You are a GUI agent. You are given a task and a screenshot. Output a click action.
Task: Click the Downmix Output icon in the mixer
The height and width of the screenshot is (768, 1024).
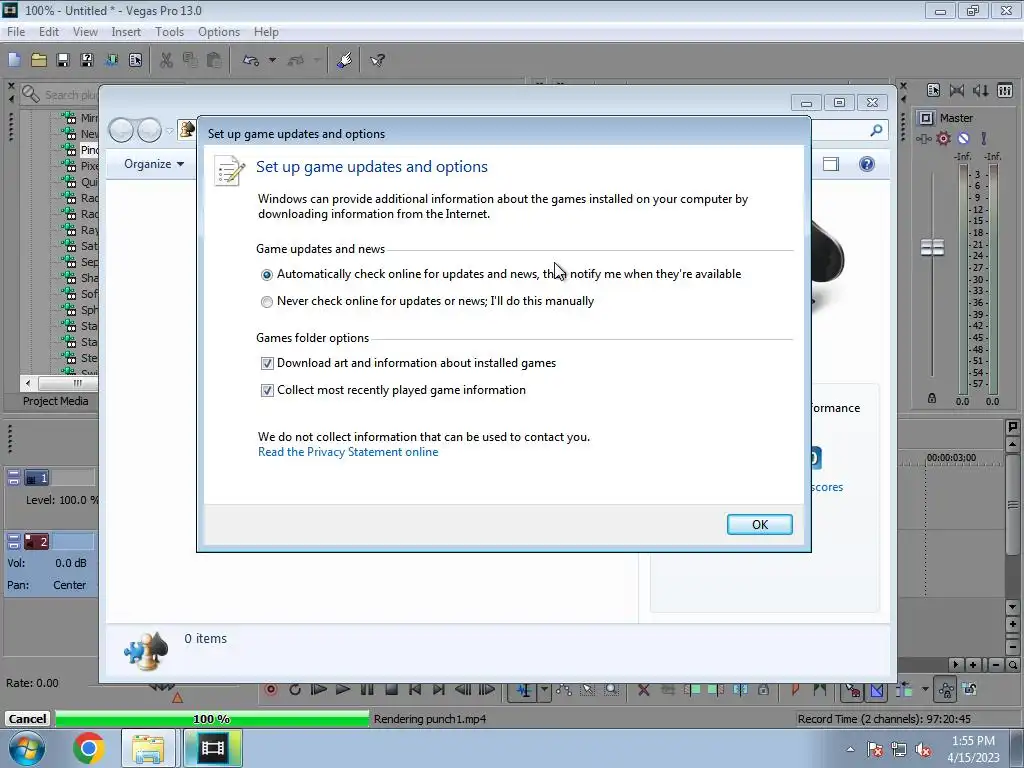point(957,90)
